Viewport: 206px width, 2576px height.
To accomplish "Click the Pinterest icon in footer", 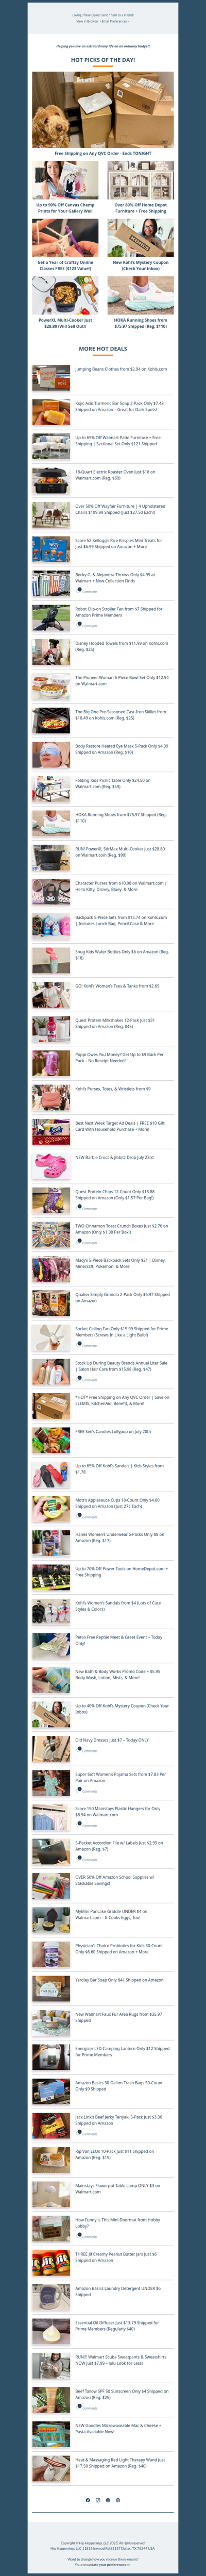I will pos(118,2500).
